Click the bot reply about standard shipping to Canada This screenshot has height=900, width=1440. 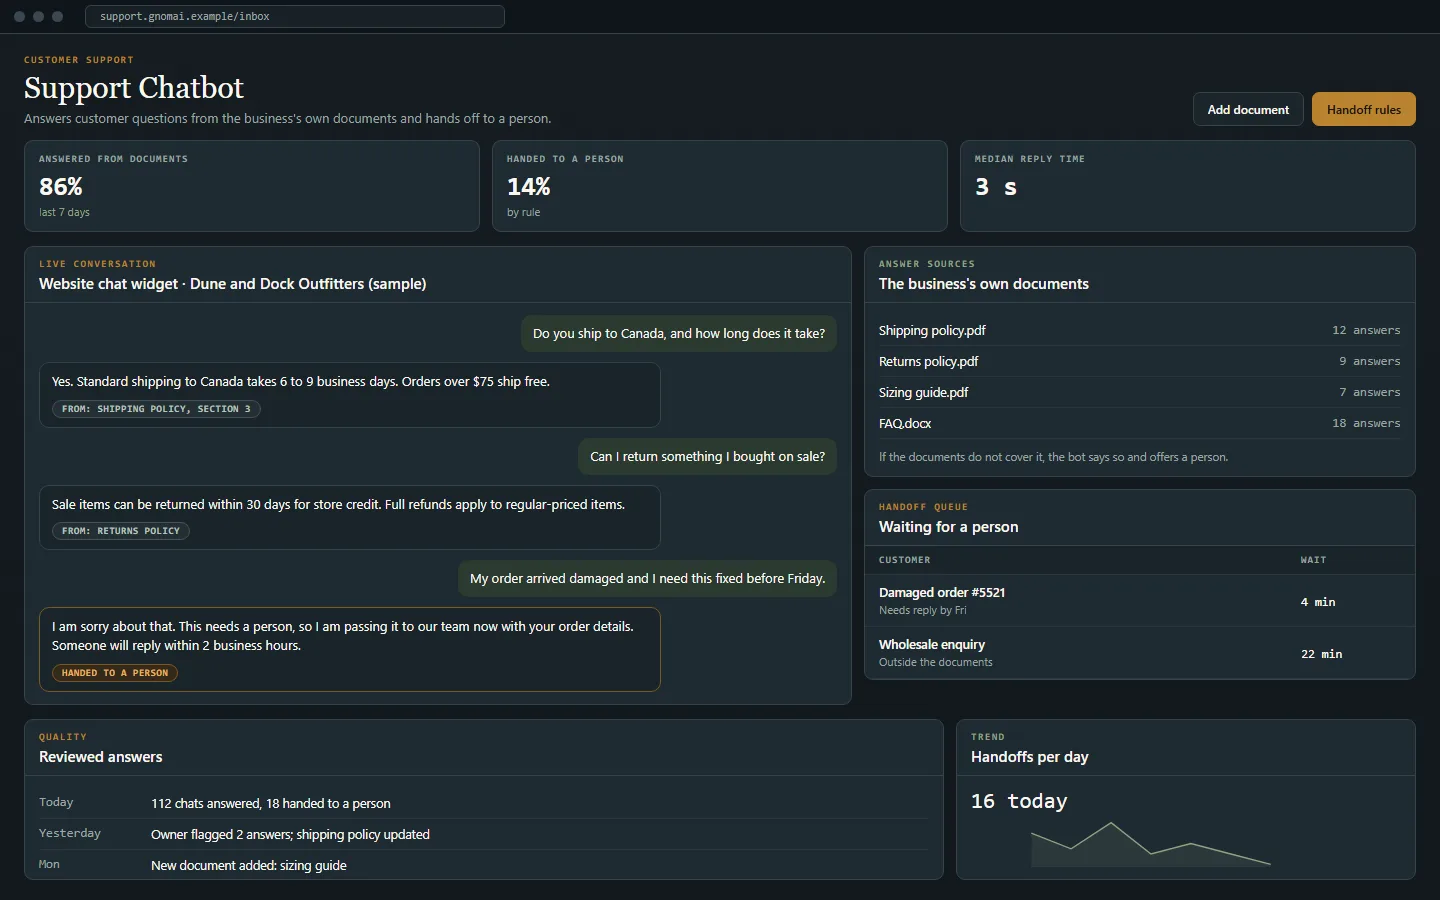(350, 395)
